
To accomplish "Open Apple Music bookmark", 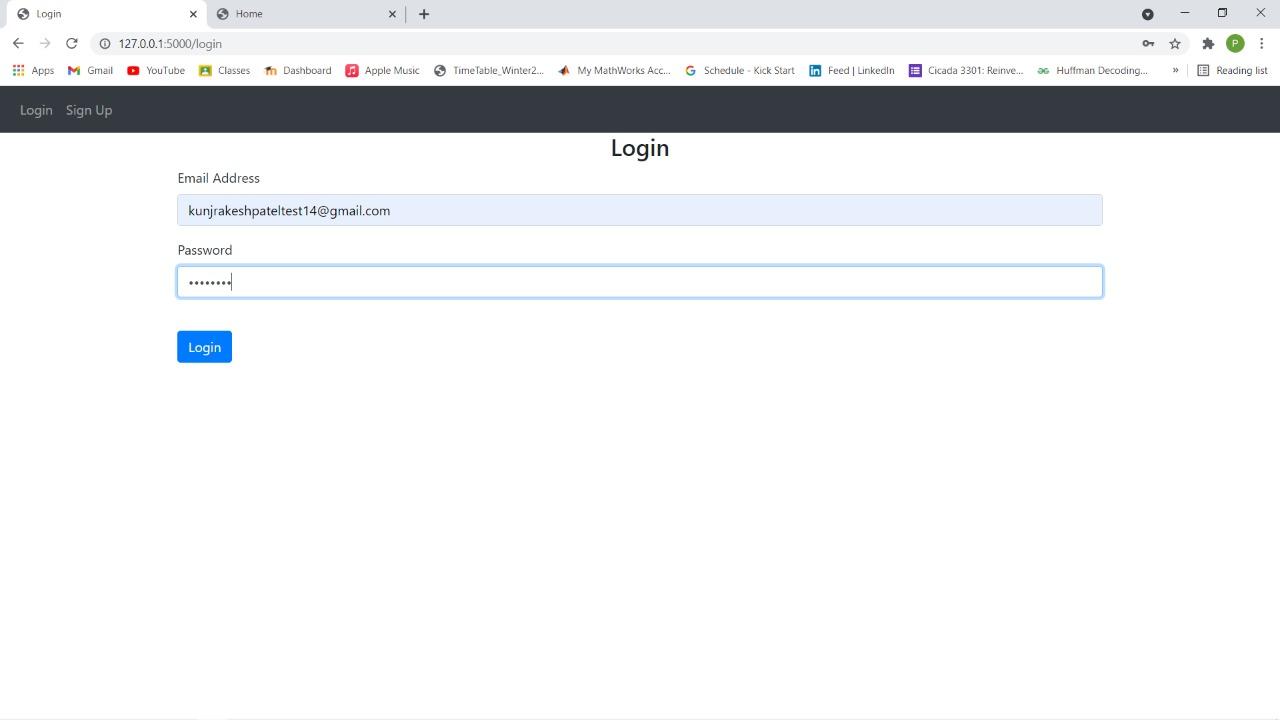I will tap(382, 70).
